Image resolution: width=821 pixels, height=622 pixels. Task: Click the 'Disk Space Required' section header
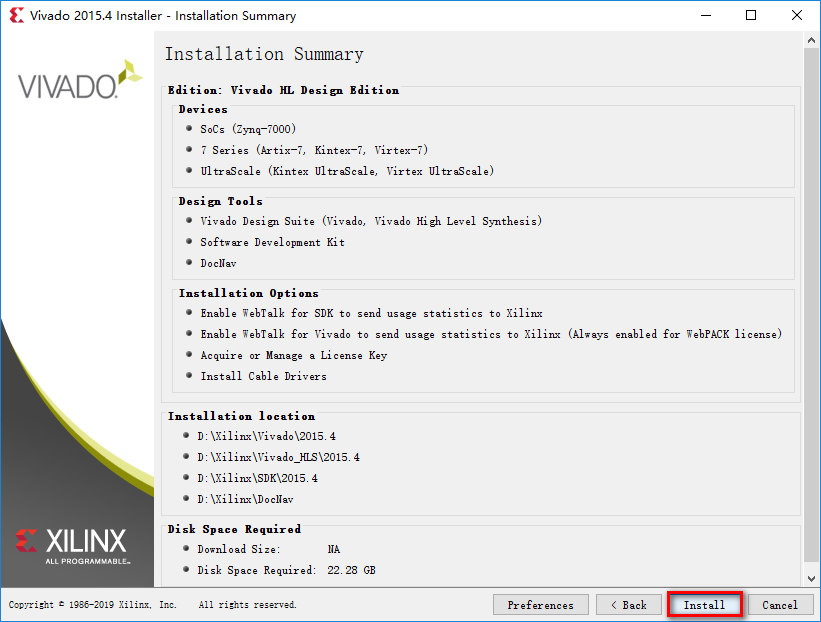234,529
